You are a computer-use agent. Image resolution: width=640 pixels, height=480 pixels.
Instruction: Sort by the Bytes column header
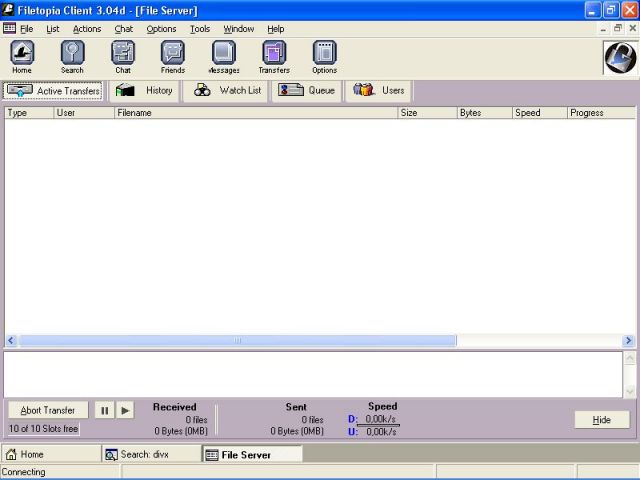click(x=484, y=113)
